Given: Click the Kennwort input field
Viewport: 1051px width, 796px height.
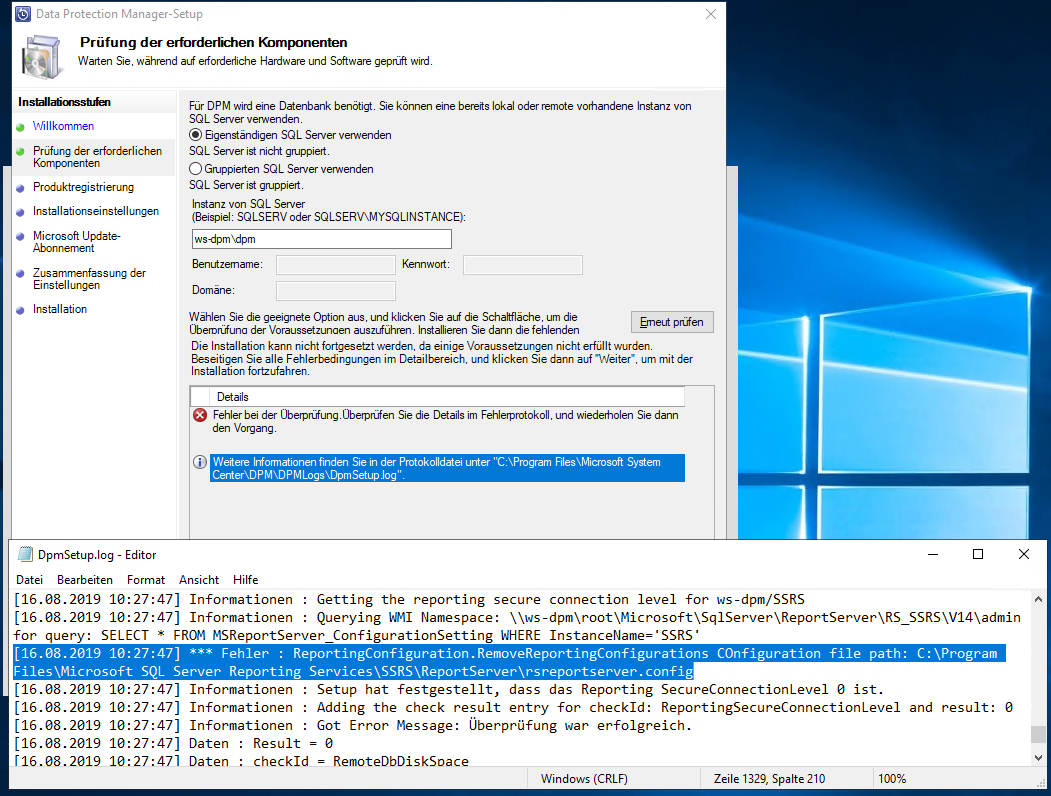Looking at the screenshot, I should click(523, 265).
